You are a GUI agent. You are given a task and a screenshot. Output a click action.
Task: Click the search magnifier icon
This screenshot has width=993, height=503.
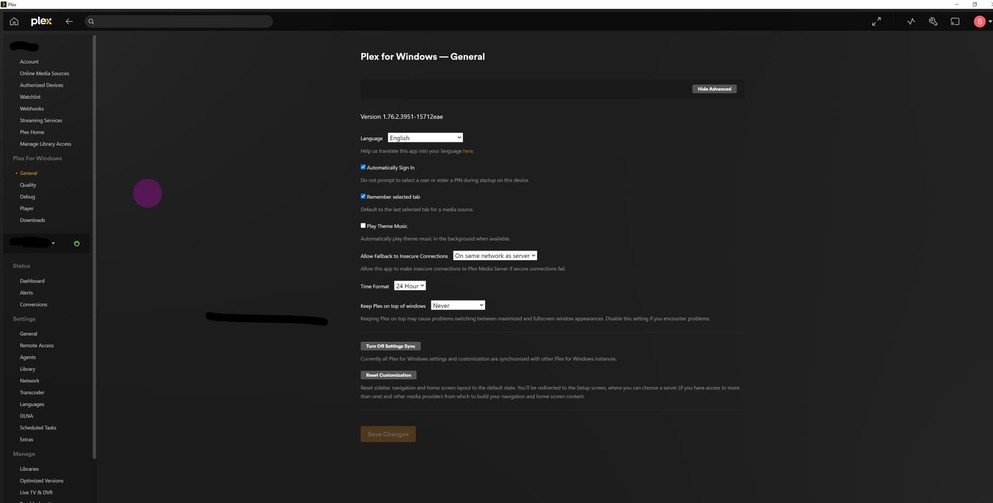[91, 22]
